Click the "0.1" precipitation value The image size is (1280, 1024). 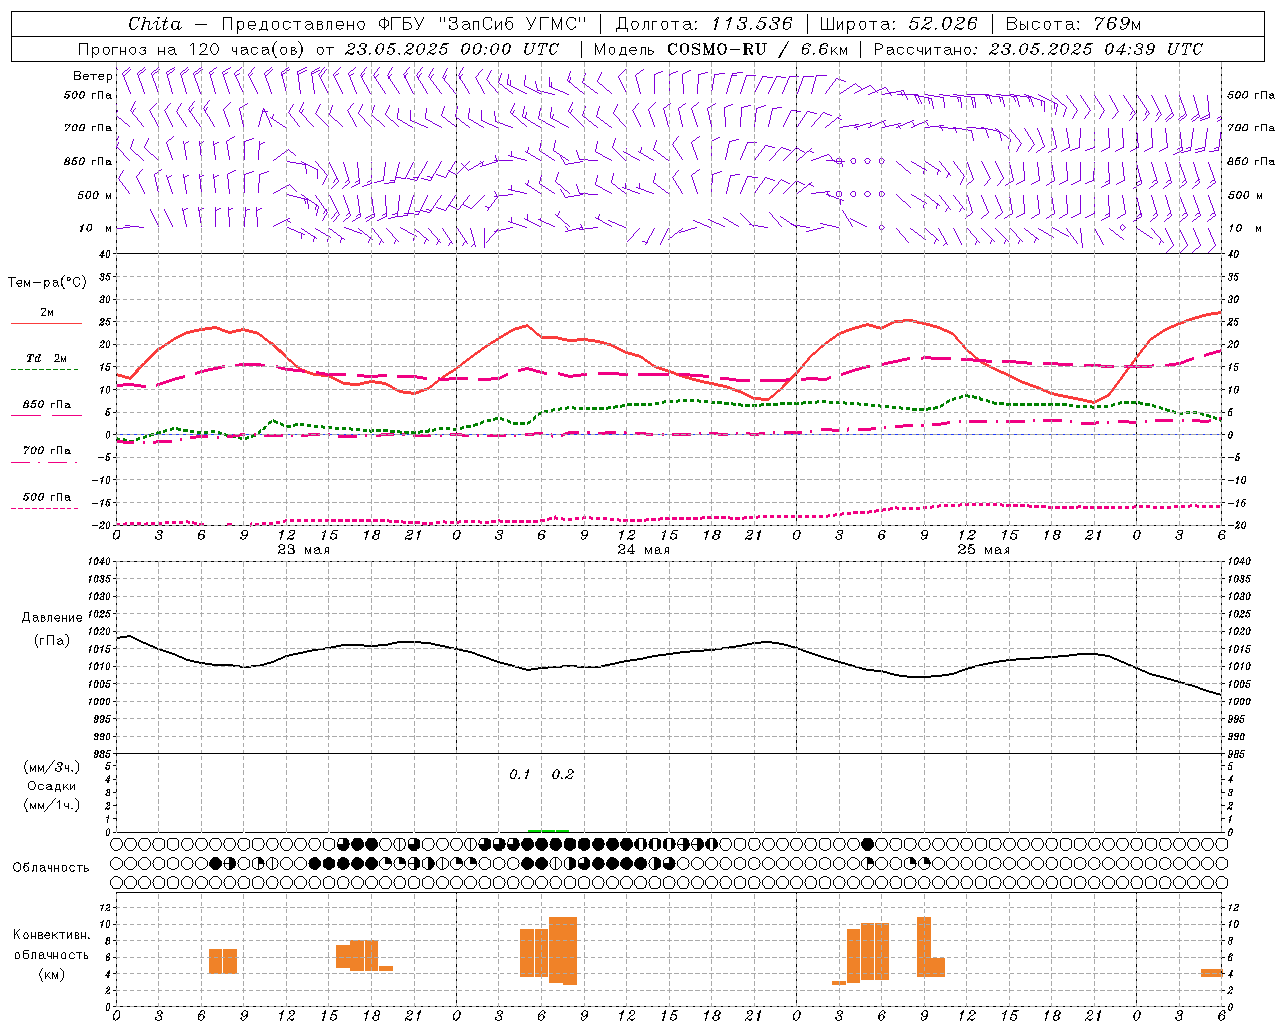[x=520, y=775]
